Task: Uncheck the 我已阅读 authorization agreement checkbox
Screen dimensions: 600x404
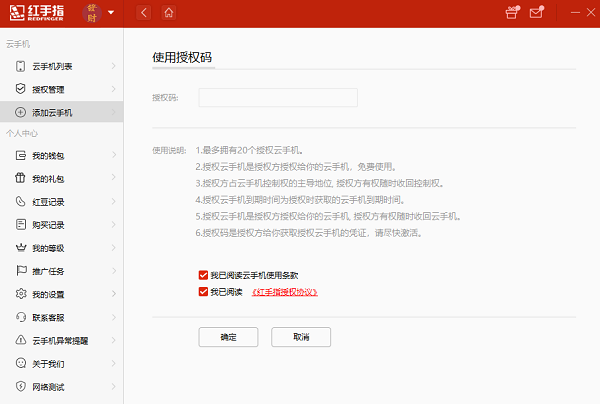Action: coord(203,292)
